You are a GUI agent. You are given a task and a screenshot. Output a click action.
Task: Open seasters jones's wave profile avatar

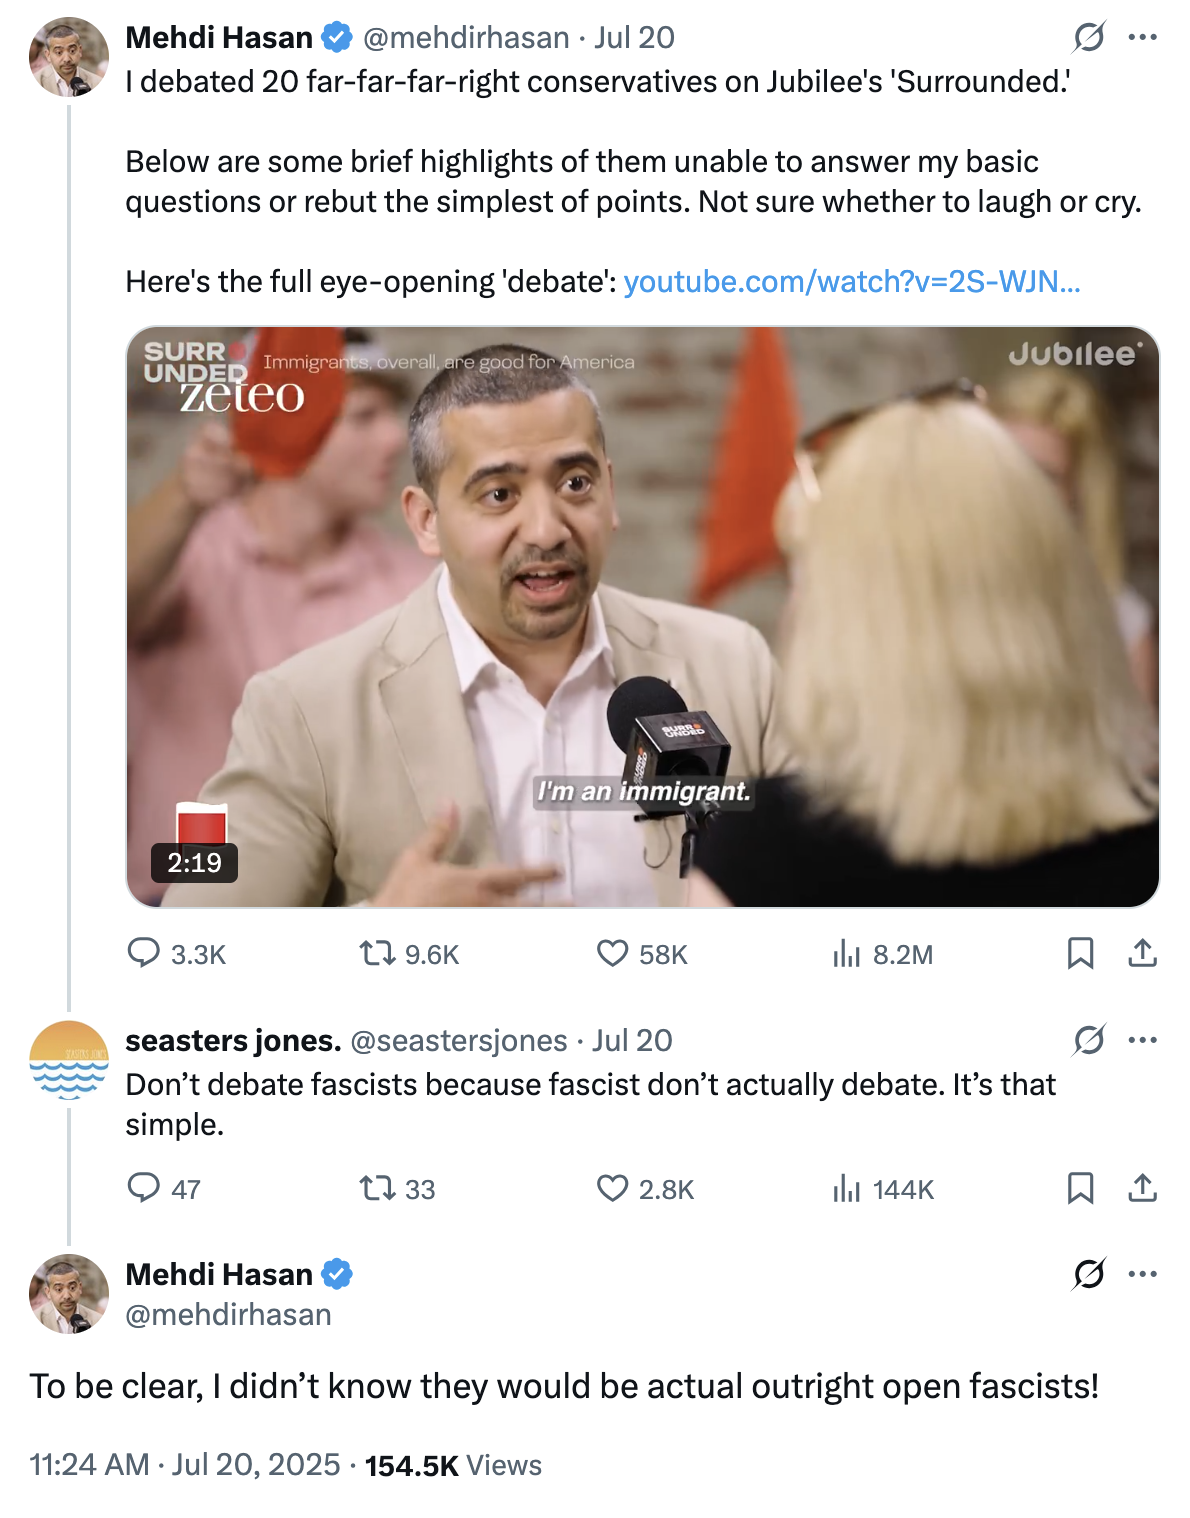click(69, 1060)
